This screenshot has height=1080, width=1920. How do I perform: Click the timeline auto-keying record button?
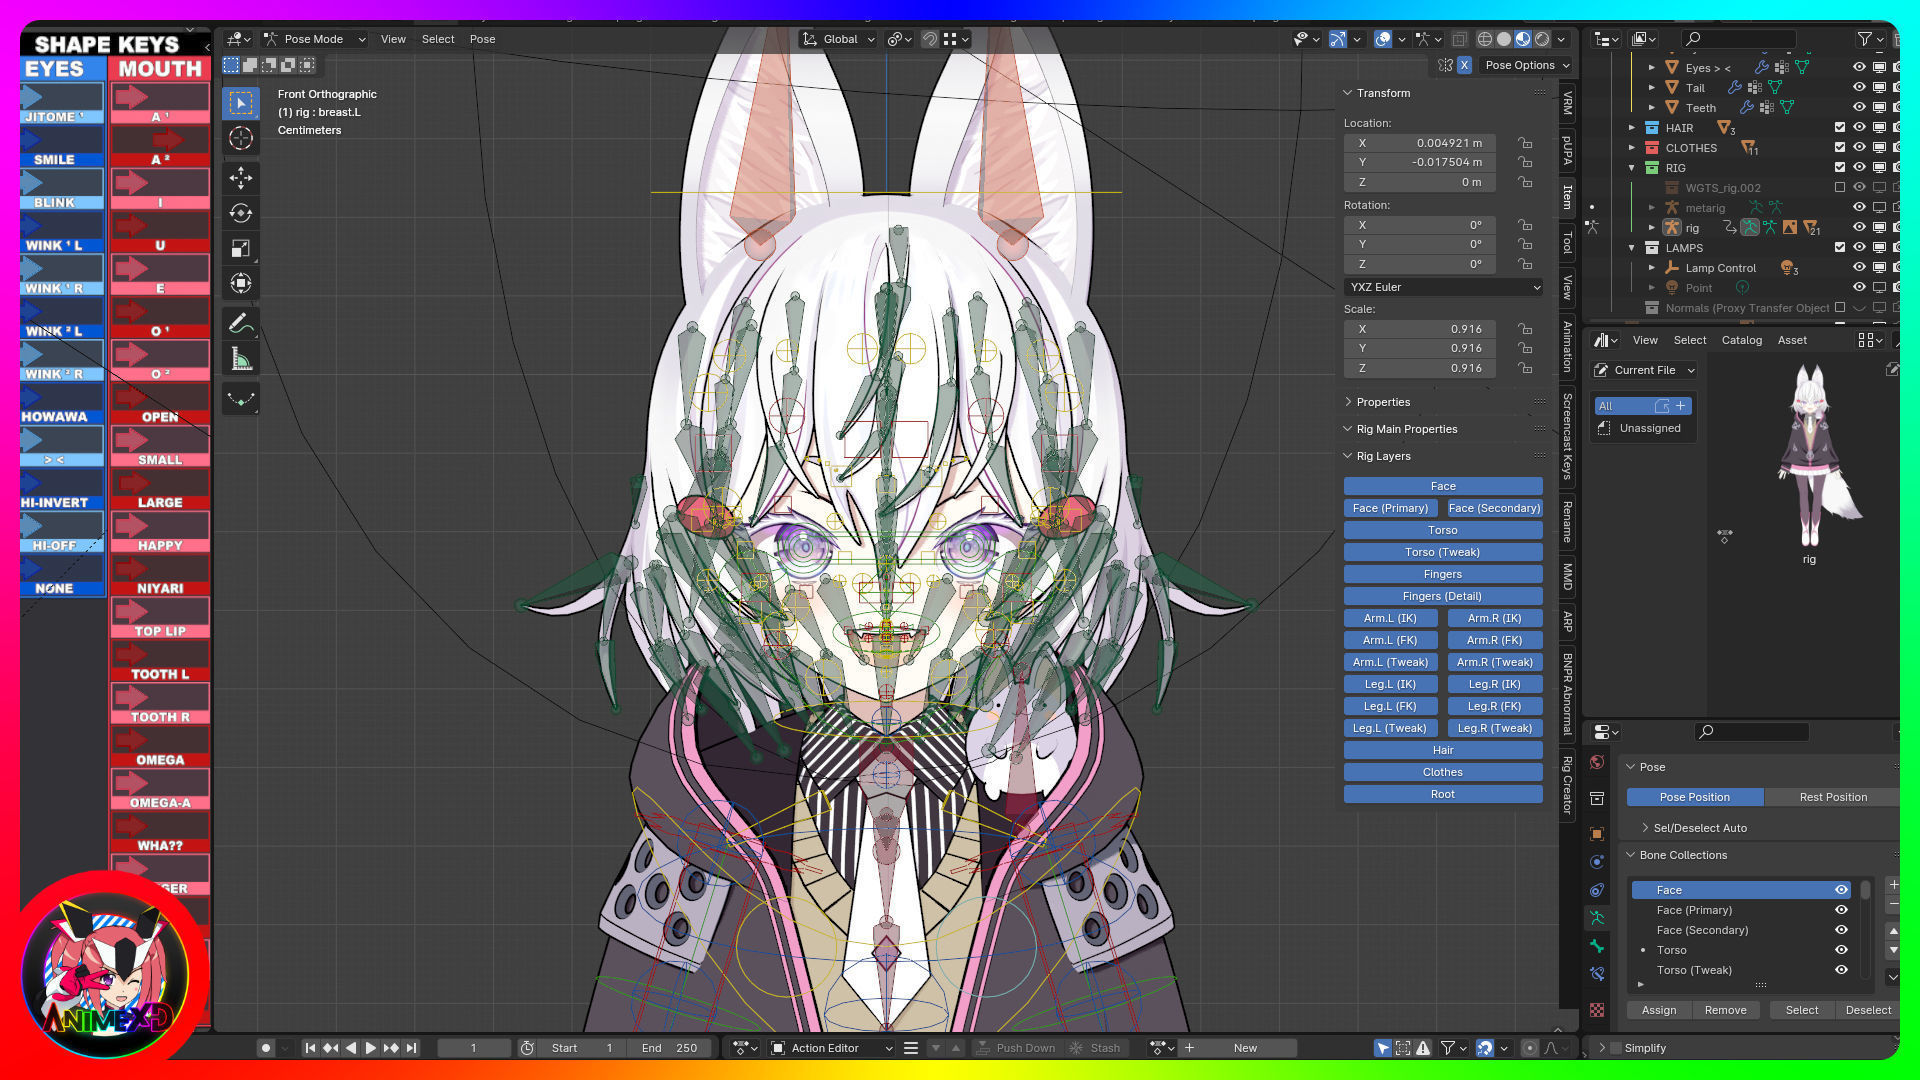[x=265, y=1048]
